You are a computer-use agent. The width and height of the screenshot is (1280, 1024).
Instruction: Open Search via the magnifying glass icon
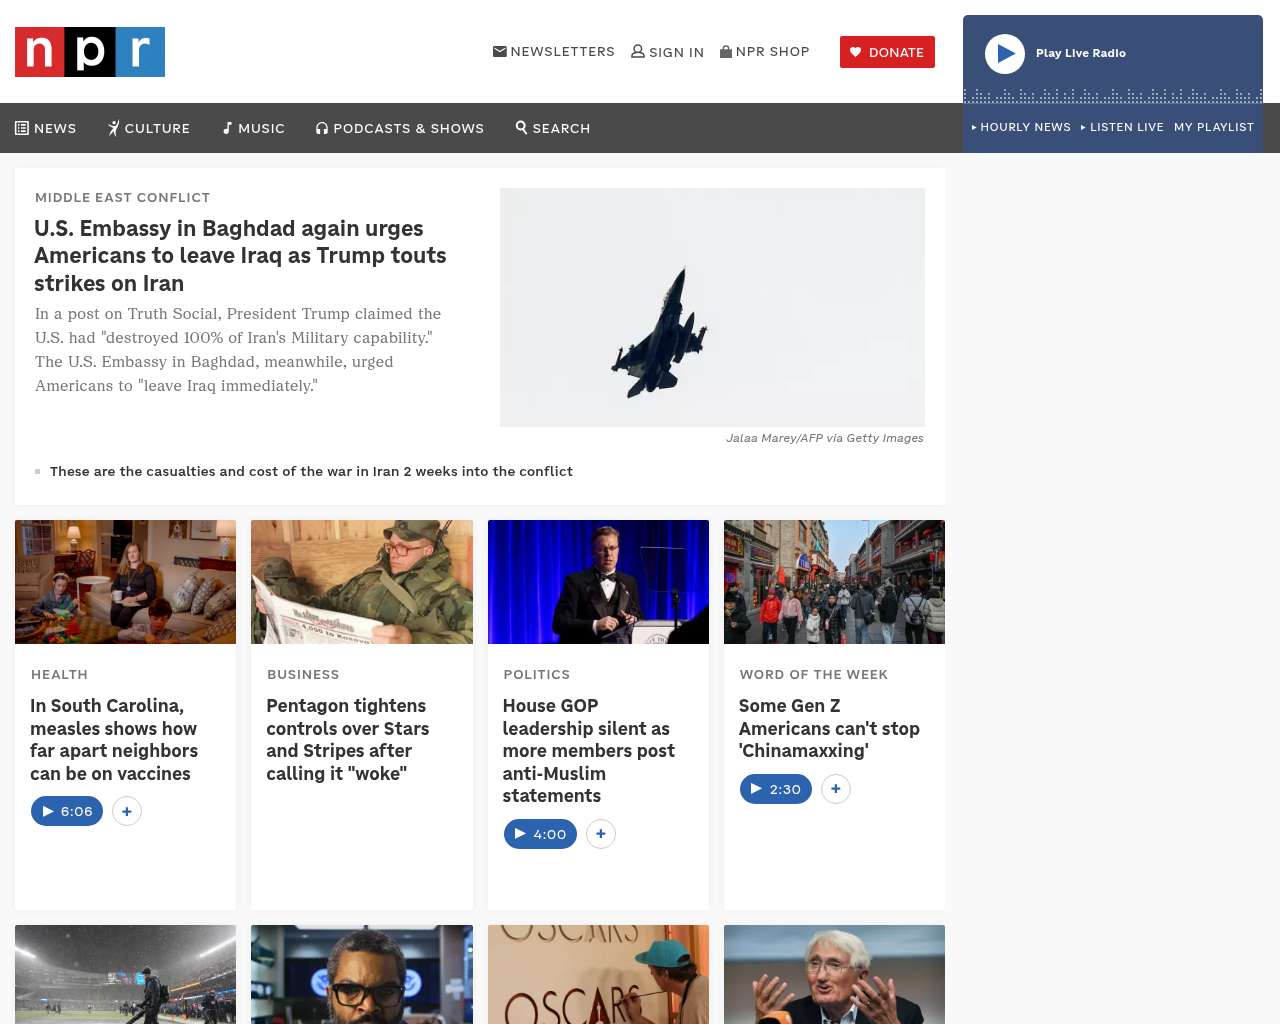pos(521,127)
